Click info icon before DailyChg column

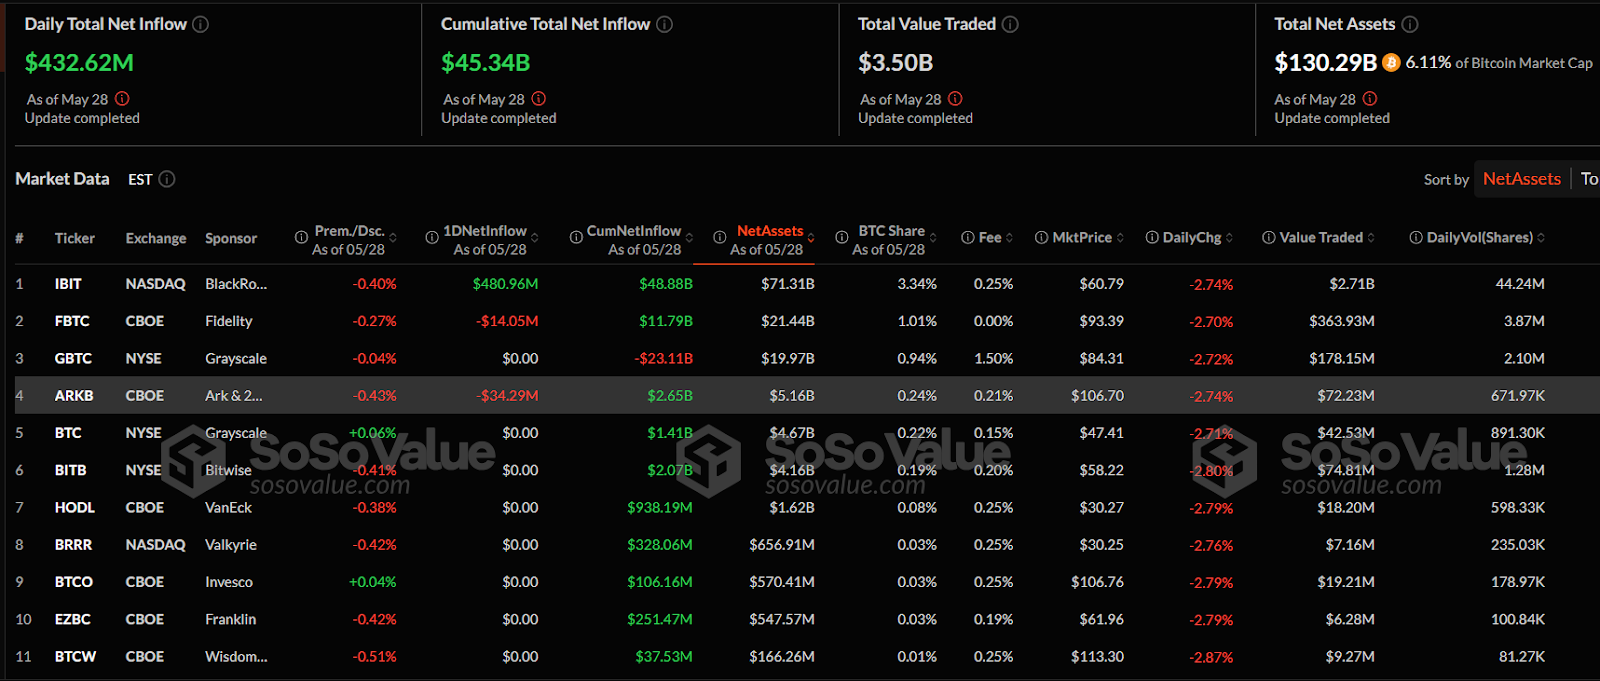tap(1152, 238)
